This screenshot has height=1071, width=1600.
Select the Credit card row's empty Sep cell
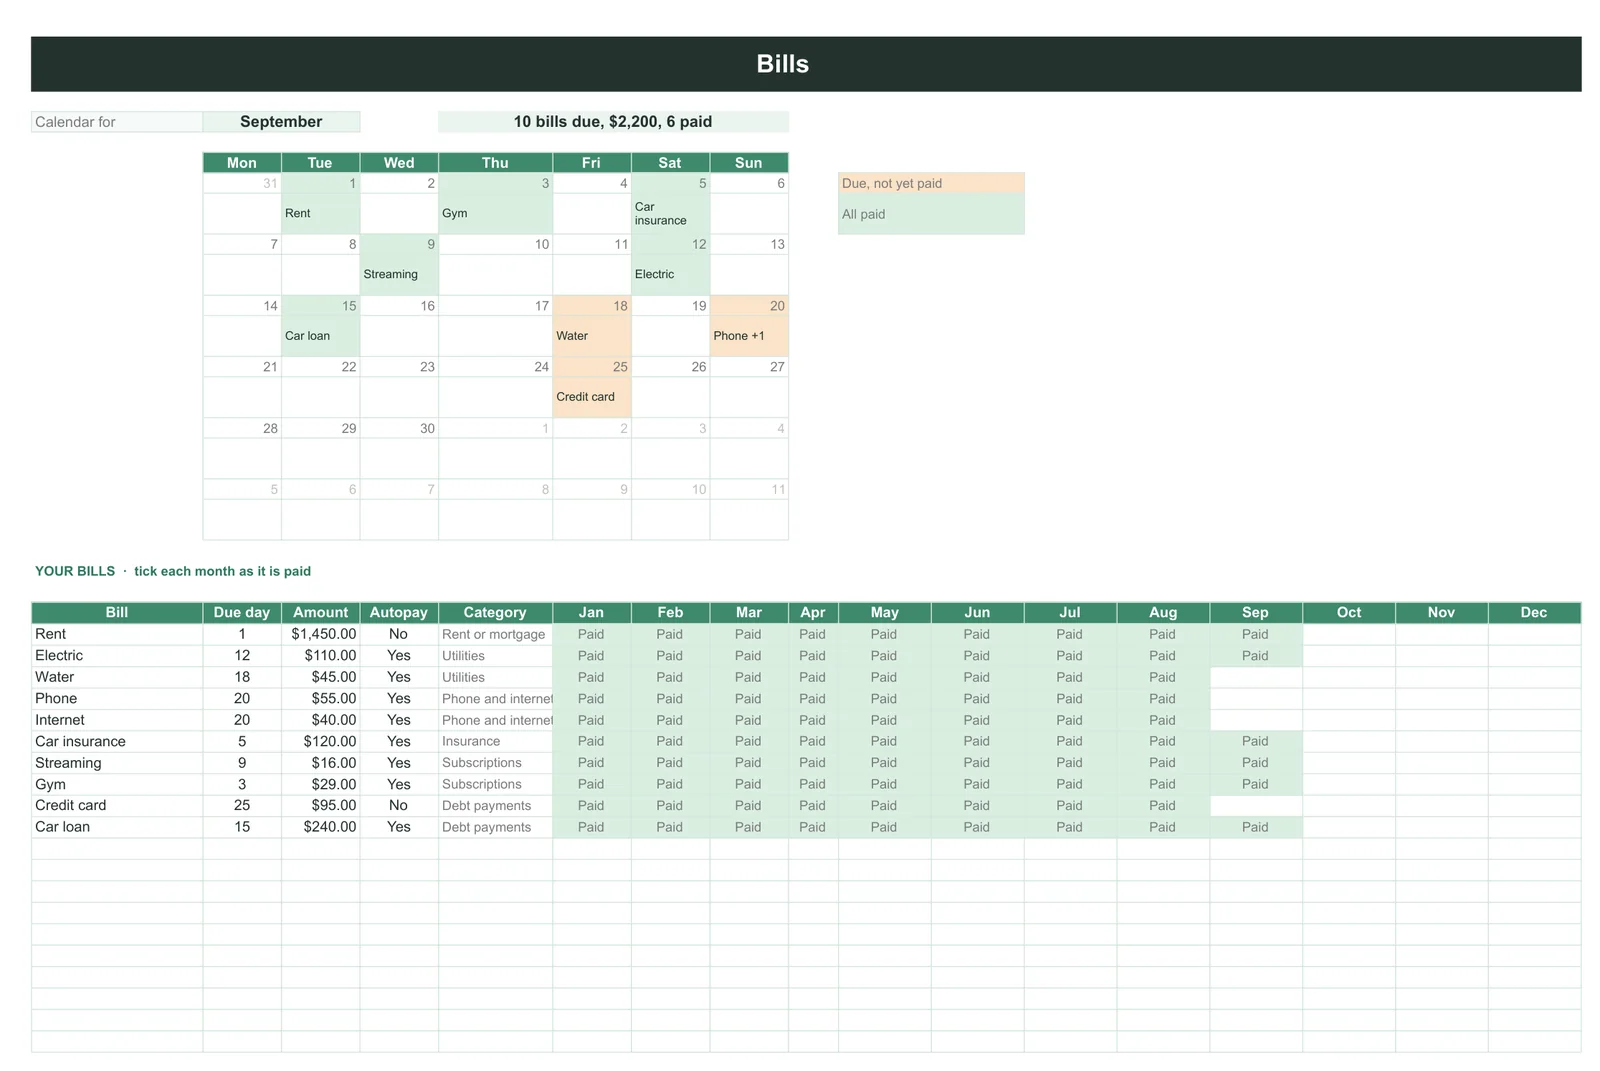1256,805
